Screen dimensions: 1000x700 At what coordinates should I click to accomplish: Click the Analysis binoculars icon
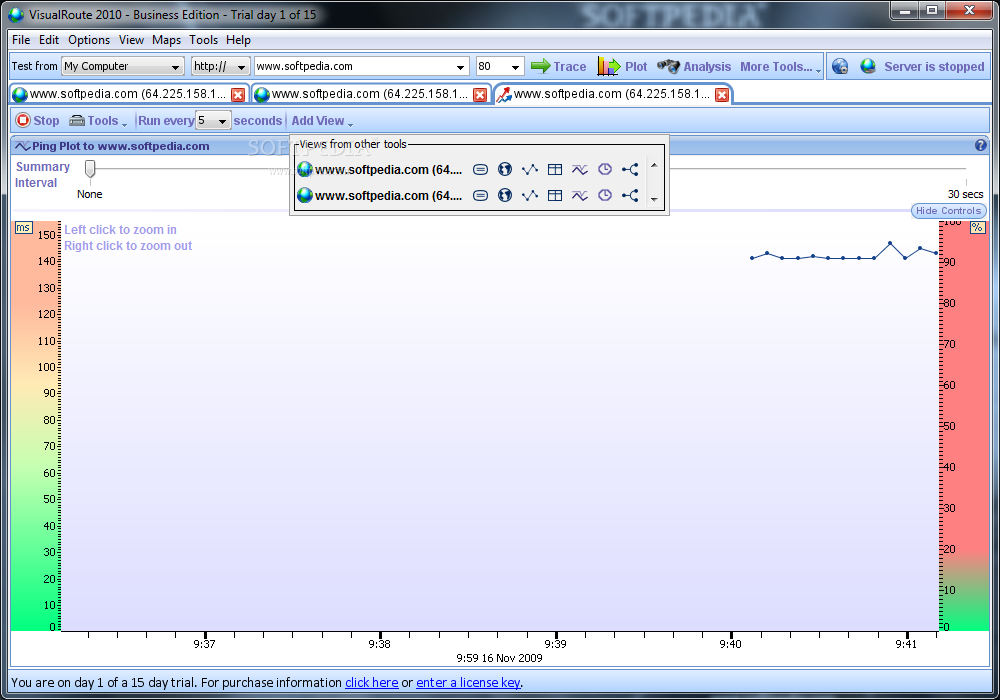pyautogui.click(x=668, y=66)
